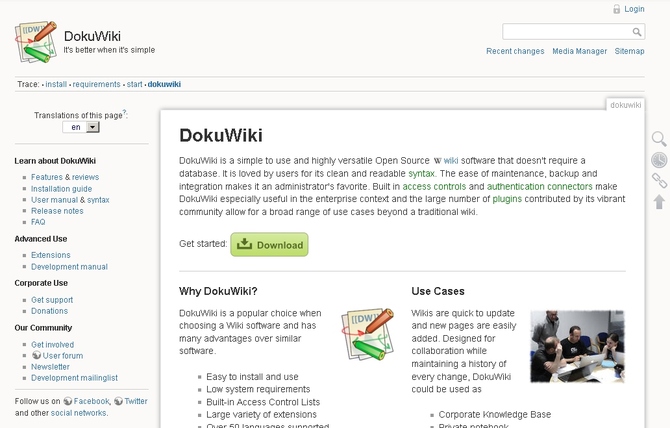
Task: Click the DokuWiki site title text
Action: (x=92, y=36)
